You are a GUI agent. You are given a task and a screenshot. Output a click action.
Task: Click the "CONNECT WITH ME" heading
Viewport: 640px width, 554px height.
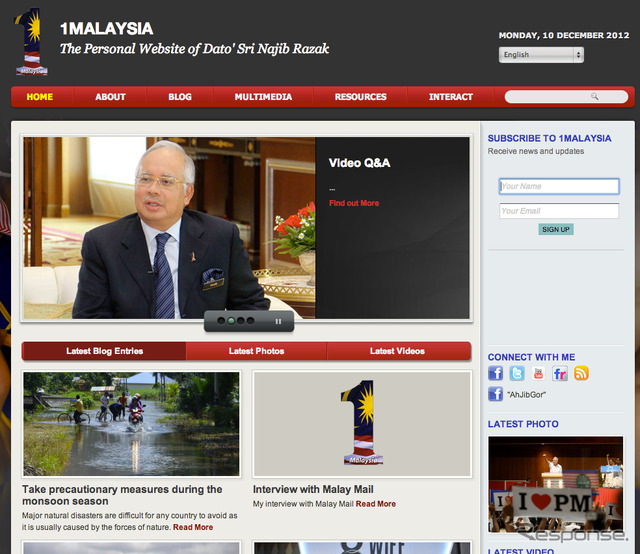(531, 357)
